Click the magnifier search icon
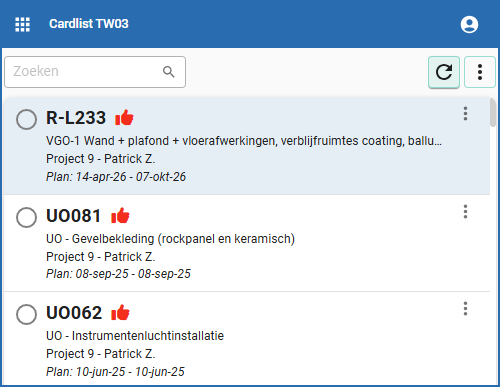 168,72
